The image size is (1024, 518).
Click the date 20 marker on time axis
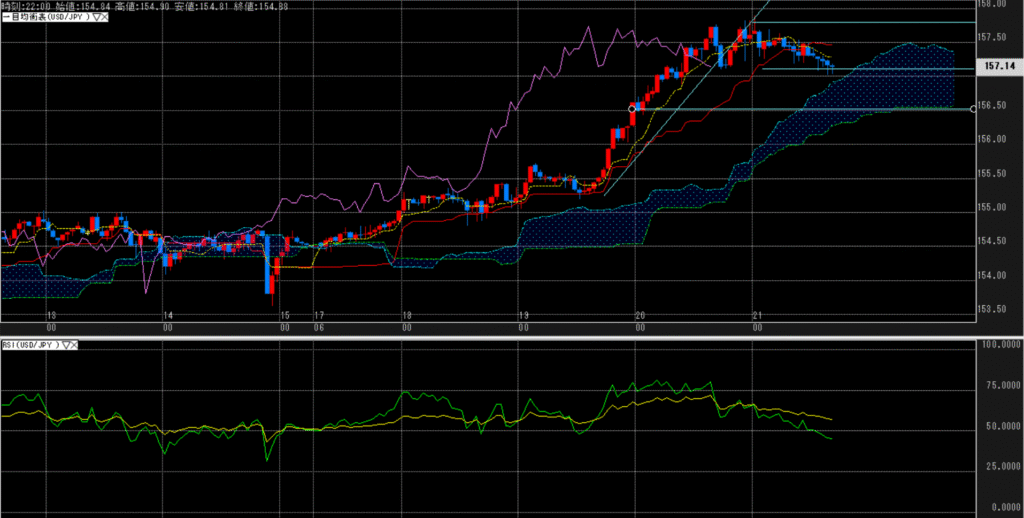639,316
